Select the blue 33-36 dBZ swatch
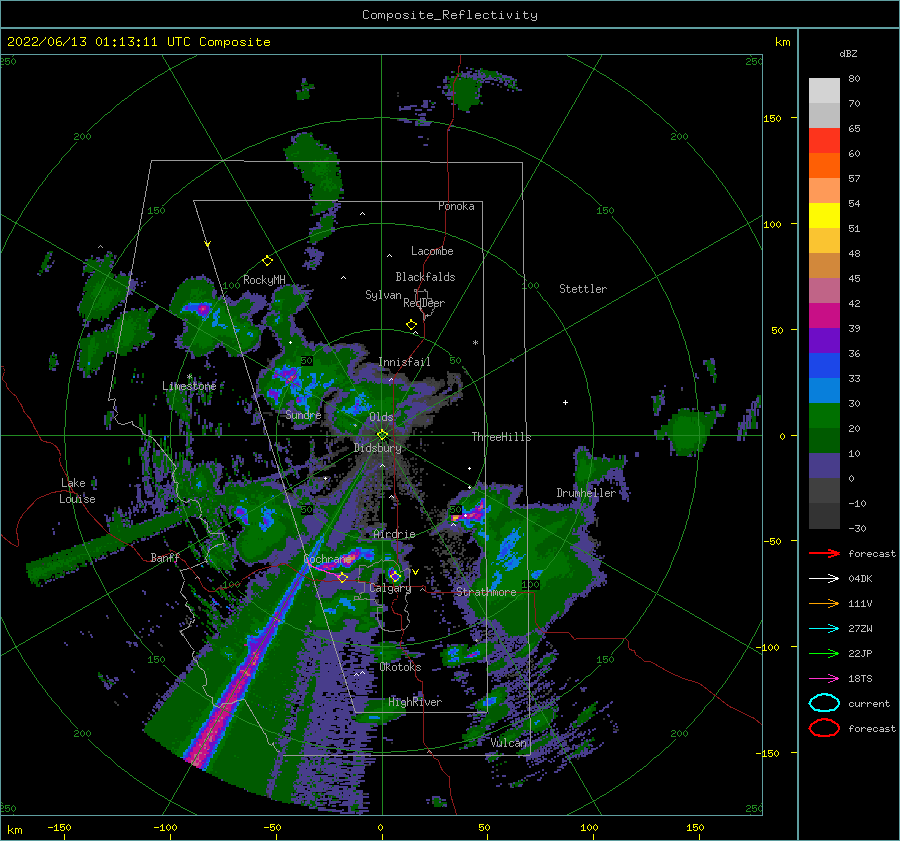This screenshot has height=841, width=900. pyautogui.click(x=824, y=366)
